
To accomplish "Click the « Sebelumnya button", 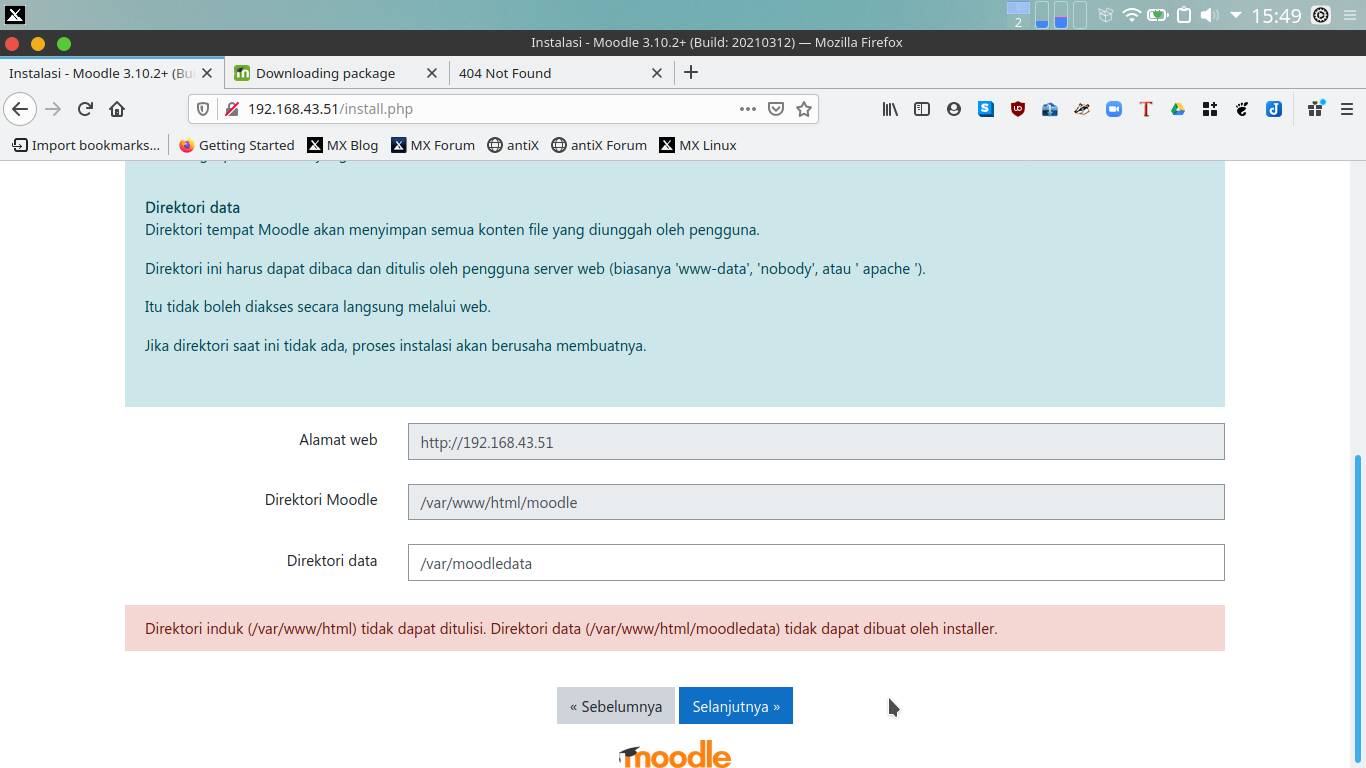I will [x=616, y=706].
